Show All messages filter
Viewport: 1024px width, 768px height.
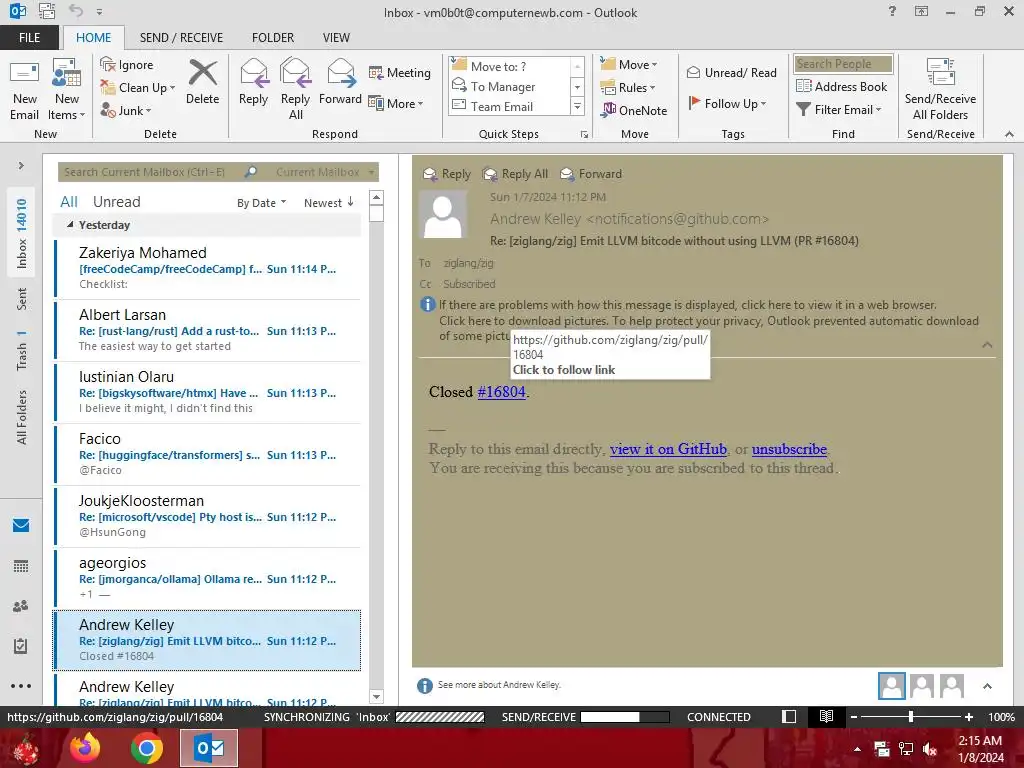click(69, 202)
